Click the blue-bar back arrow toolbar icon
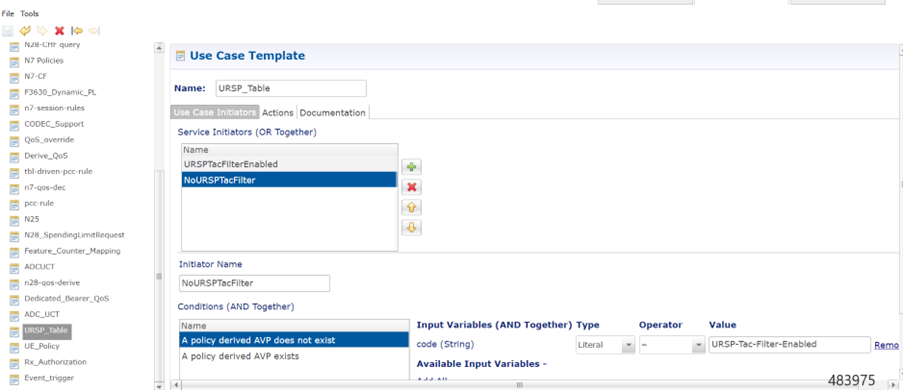 77,31
